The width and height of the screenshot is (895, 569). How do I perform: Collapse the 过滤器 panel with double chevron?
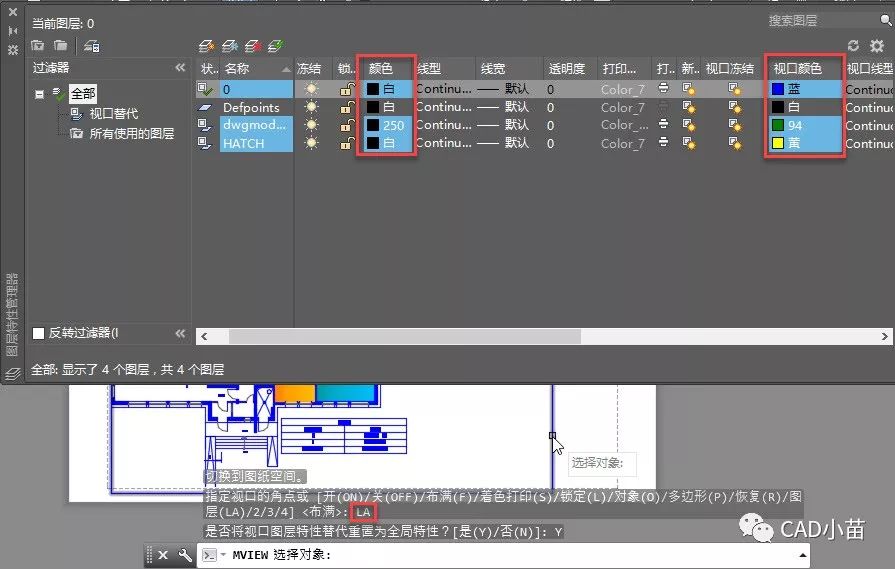tap(180, 68)
